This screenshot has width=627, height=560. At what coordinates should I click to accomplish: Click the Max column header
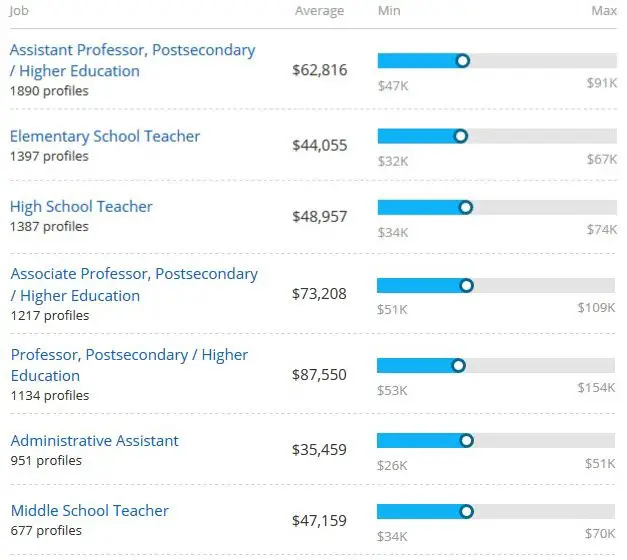[604, 11]
